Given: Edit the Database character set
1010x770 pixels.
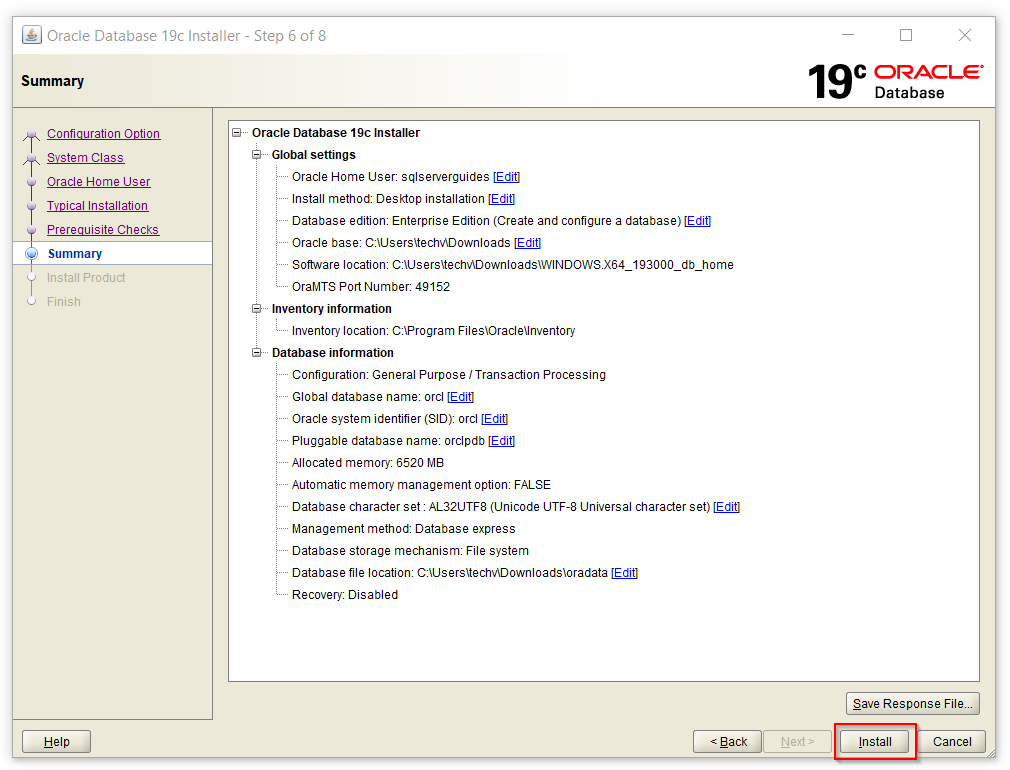Looking at the screenshot, I should 726,507.
